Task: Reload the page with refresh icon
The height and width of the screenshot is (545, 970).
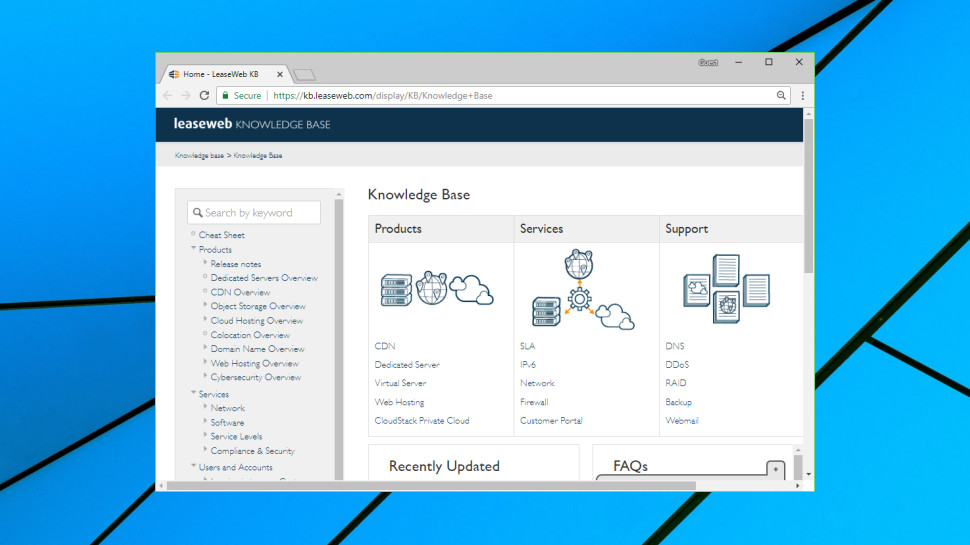Action: tap(204, 96)
